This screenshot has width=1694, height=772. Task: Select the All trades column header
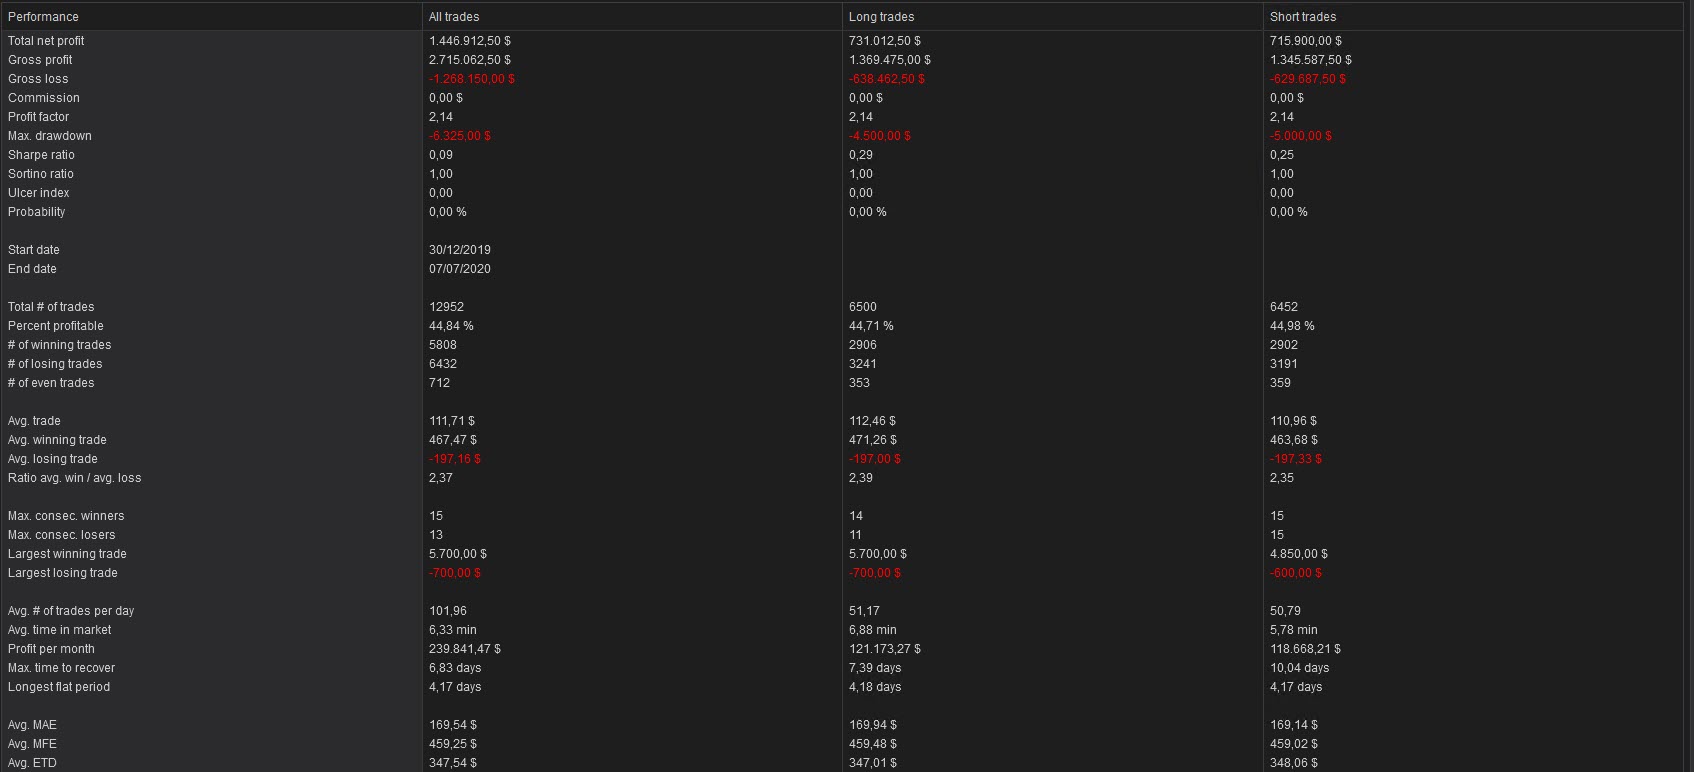tap(454, 17)
